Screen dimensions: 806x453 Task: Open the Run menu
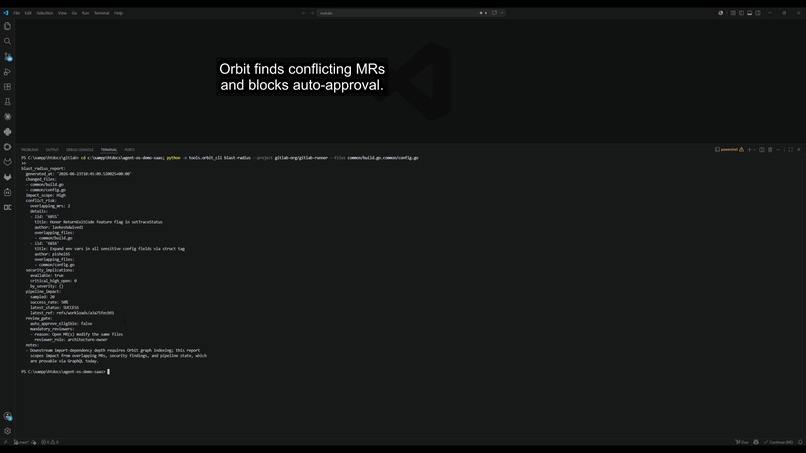tap(85, 13)
